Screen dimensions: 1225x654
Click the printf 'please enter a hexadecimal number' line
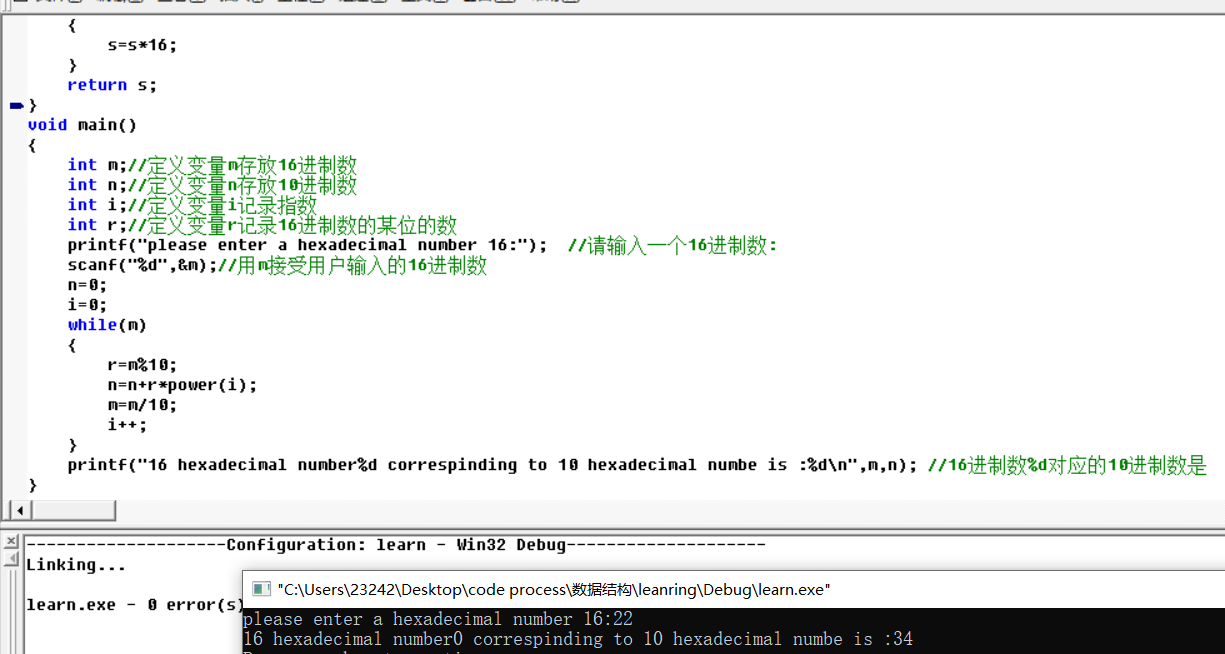coord(422,245)
